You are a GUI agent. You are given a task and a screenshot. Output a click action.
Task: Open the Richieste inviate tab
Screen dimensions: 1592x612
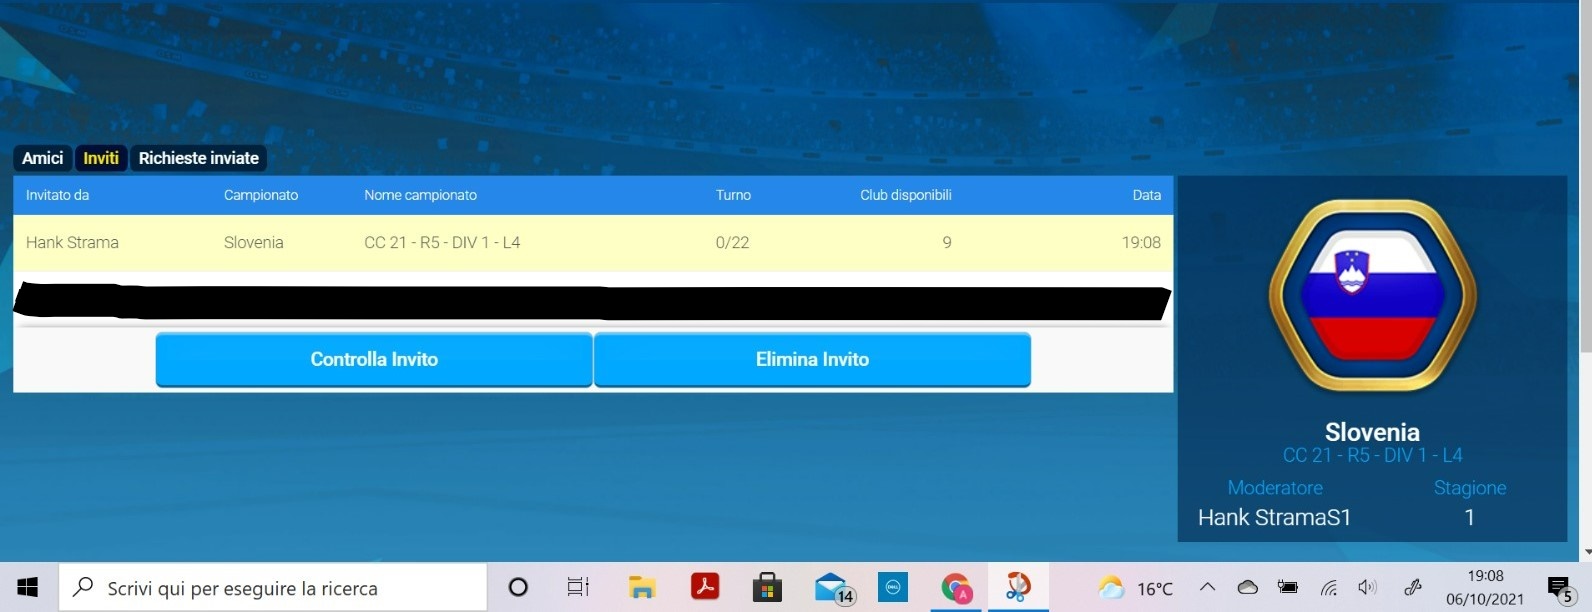click(x=198, y=158)
